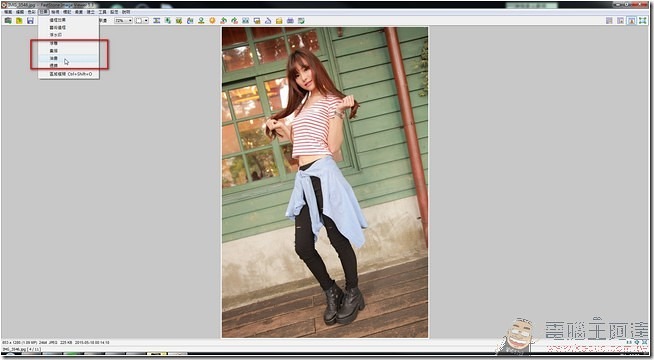Click the displayed photo of the woman
The image size is (654, 360).
click(325, 182)
